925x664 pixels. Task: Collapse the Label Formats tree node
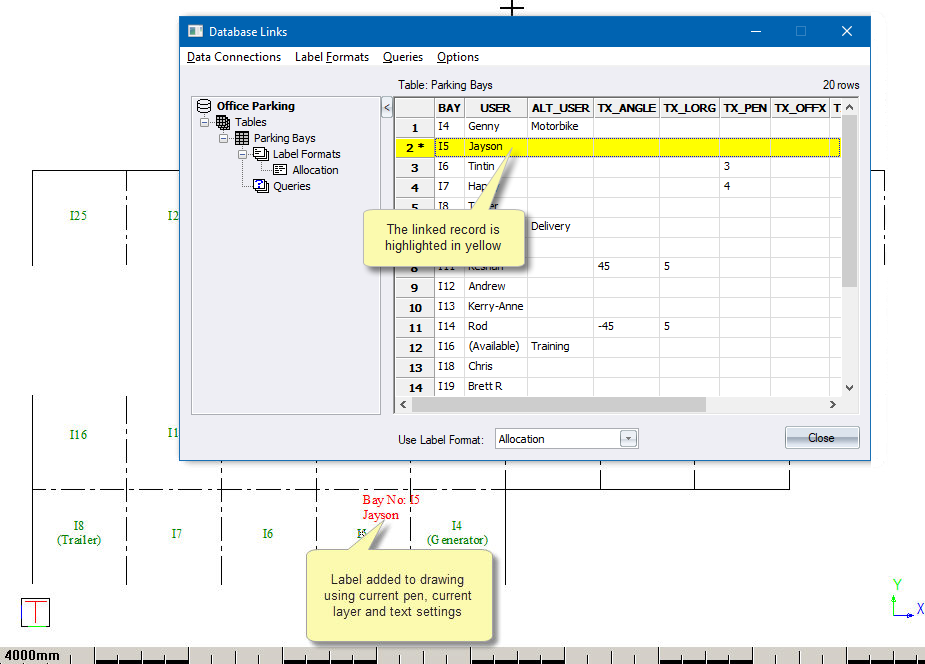pyautogui.click(x=243, y=154)
